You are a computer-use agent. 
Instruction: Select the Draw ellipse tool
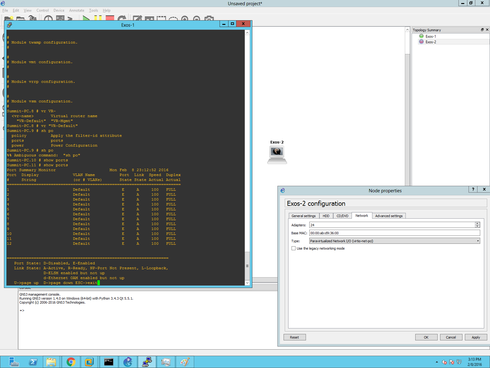(x=173, y=19)
